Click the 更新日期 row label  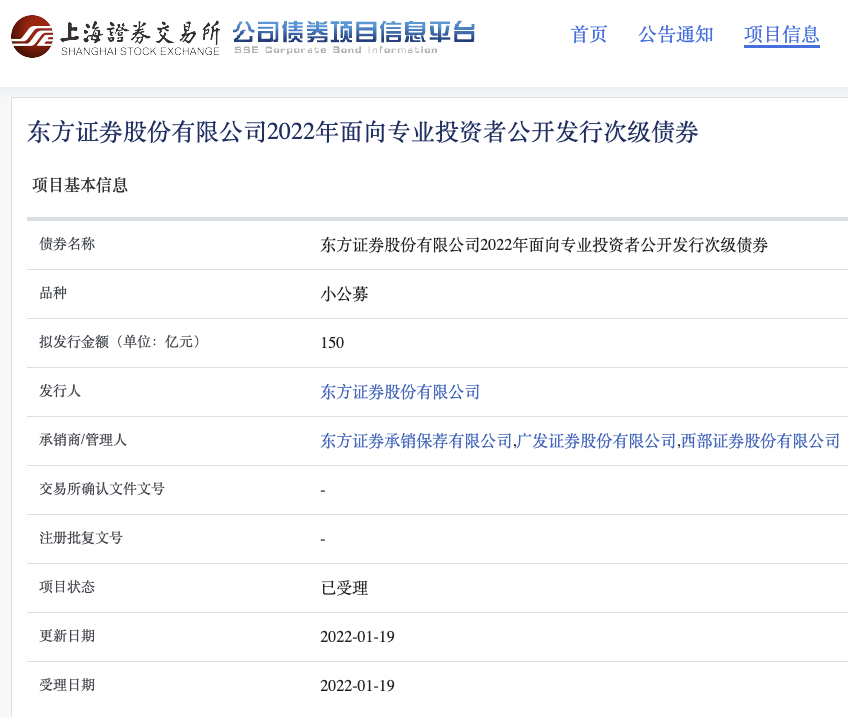(67, 636)
